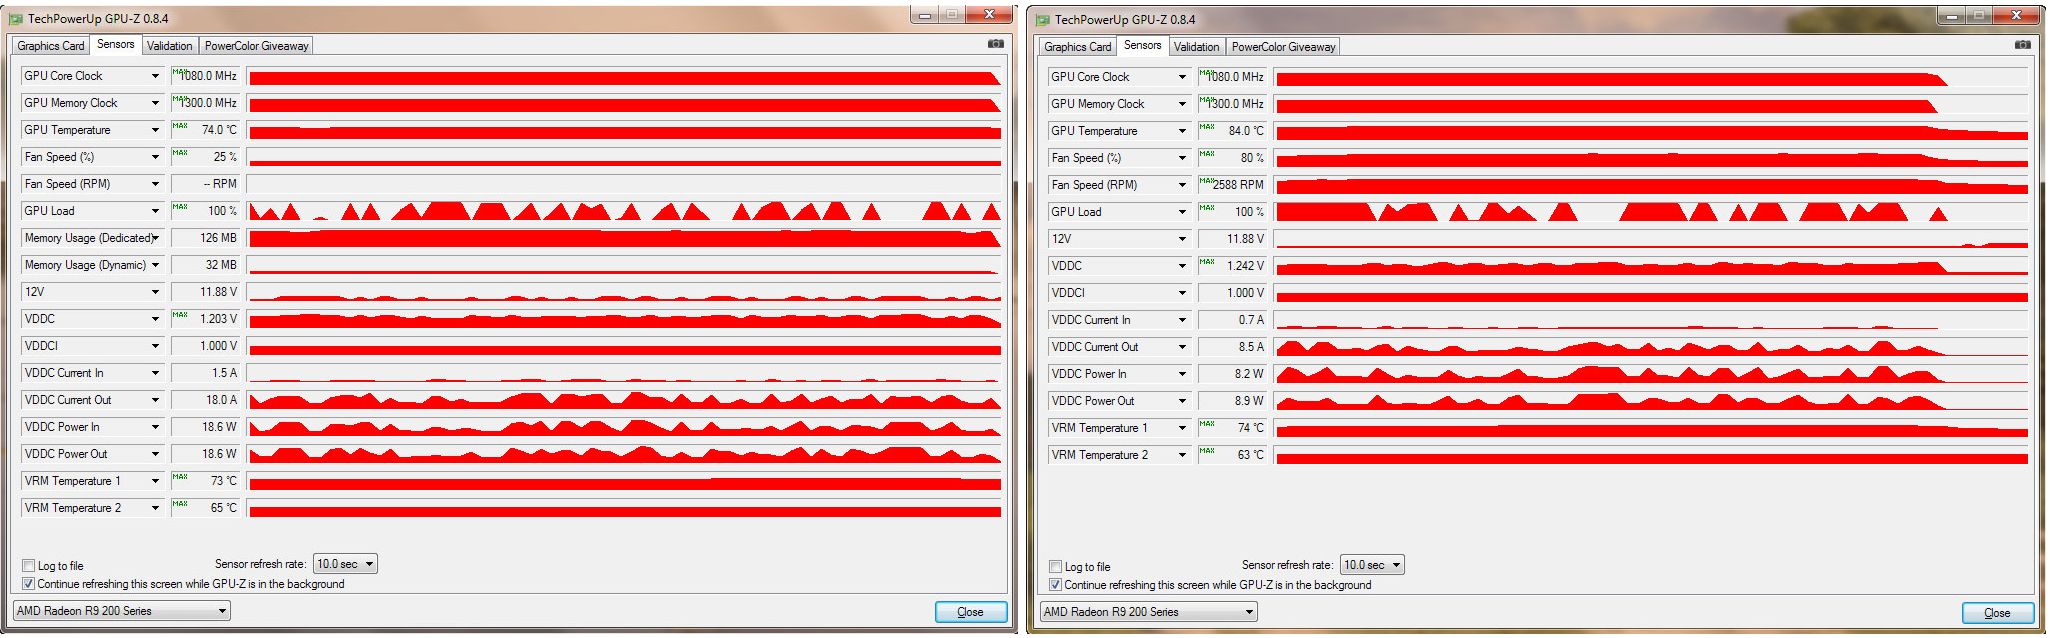
Task: Open Sensor refresh rate dropdown in right window
Action: tap(1372, 565)
